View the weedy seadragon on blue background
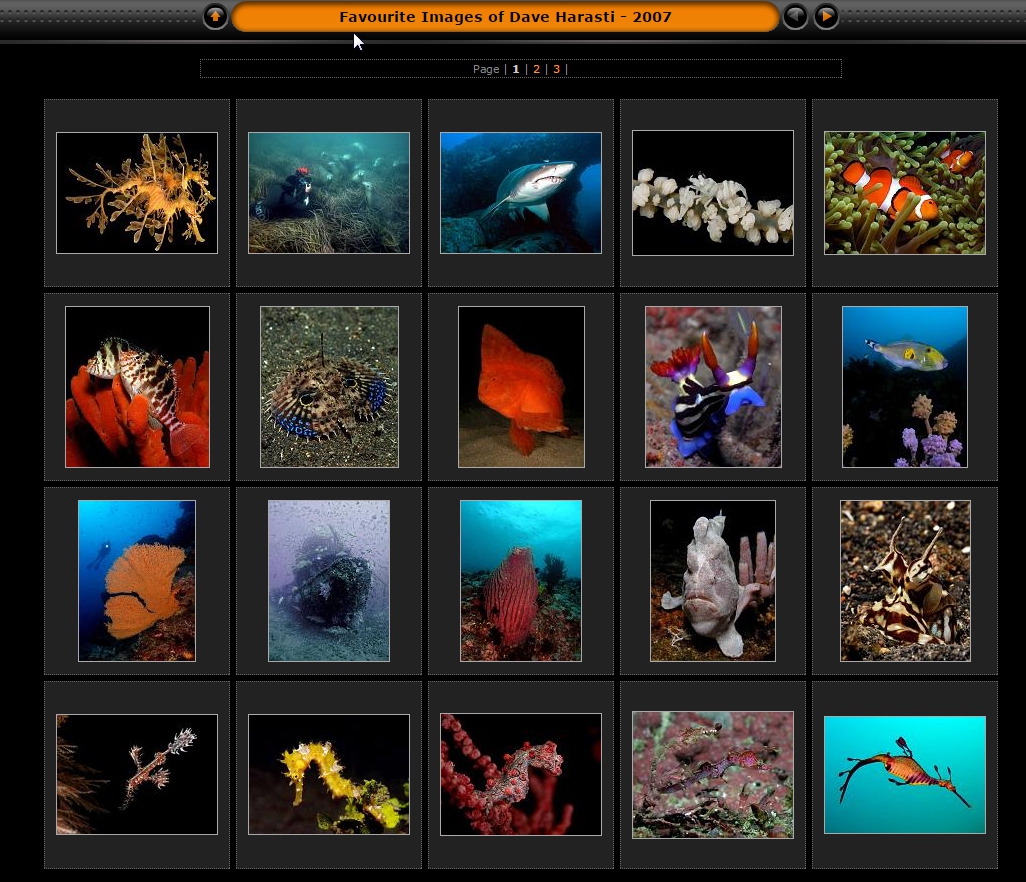The width and height of the screenshot is (1026, 882). pyautogui.click(x=905, y=774)
